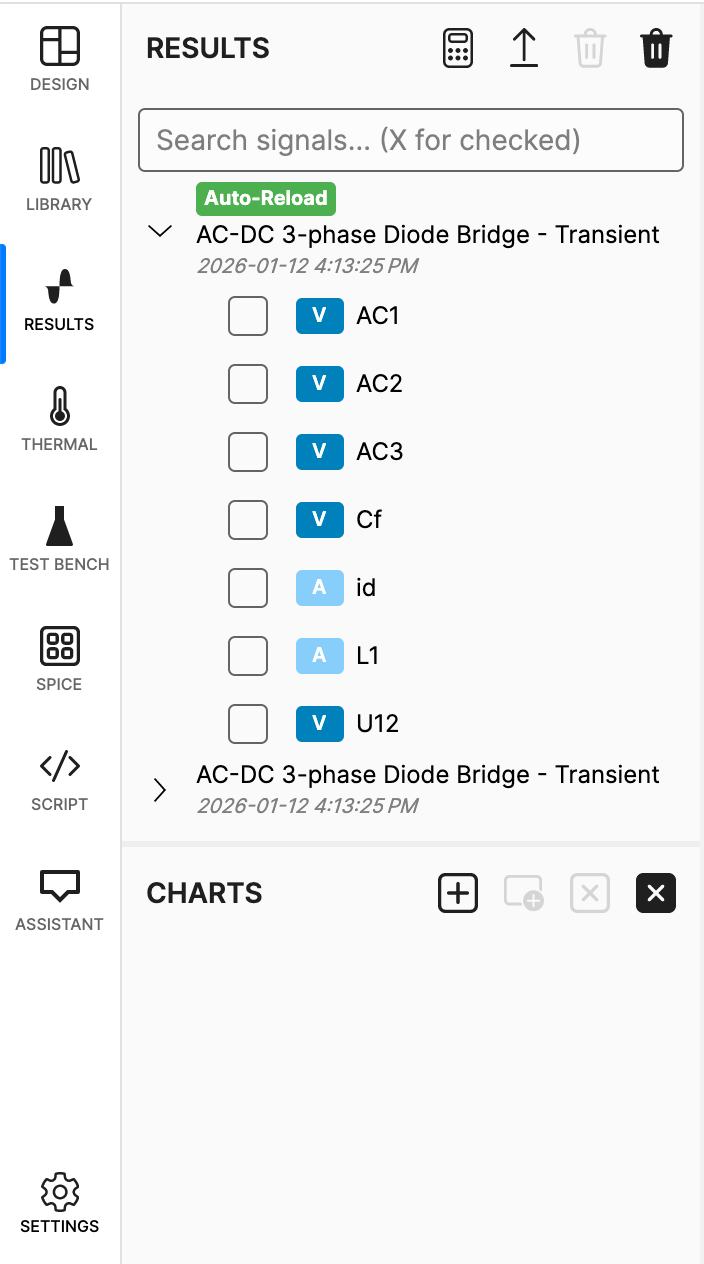Open the TEST BENCH panel
The width and height of the screenshot is (704, 1264).
pos(59,537)
